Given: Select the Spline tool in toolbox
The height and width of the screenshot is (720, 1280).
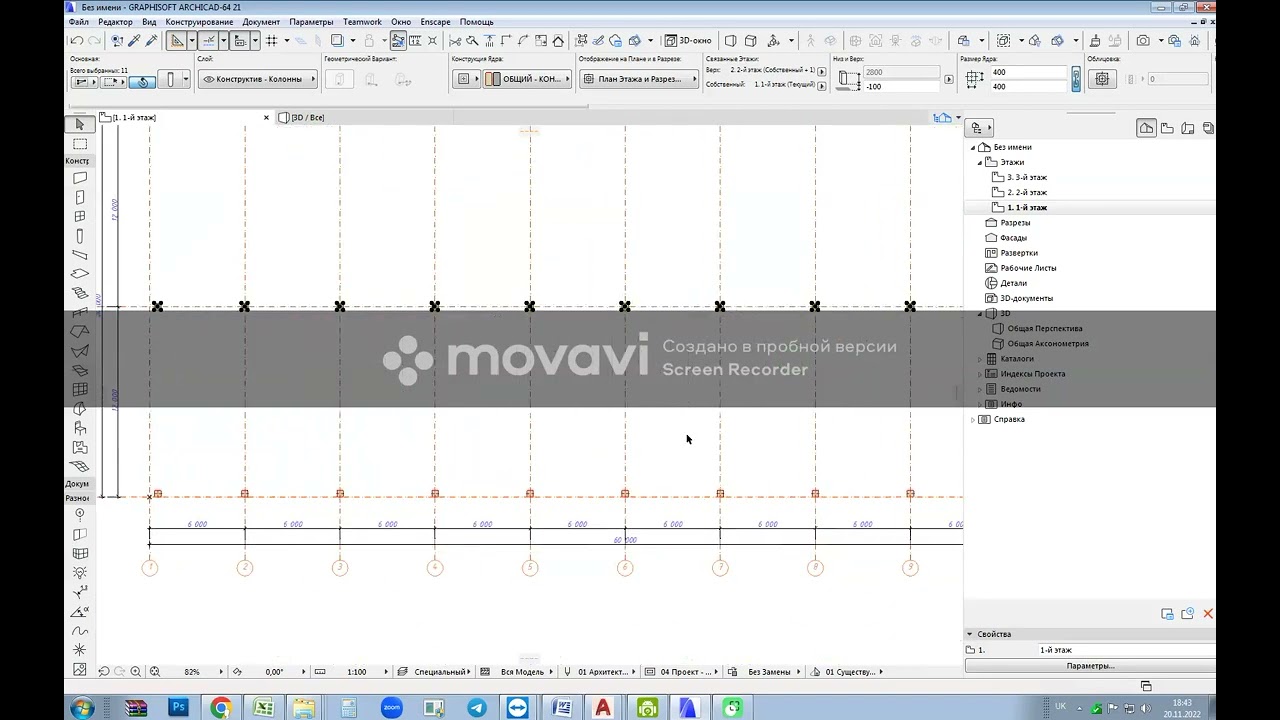Looking at the screenshot, I should click(x=79, y=631).
